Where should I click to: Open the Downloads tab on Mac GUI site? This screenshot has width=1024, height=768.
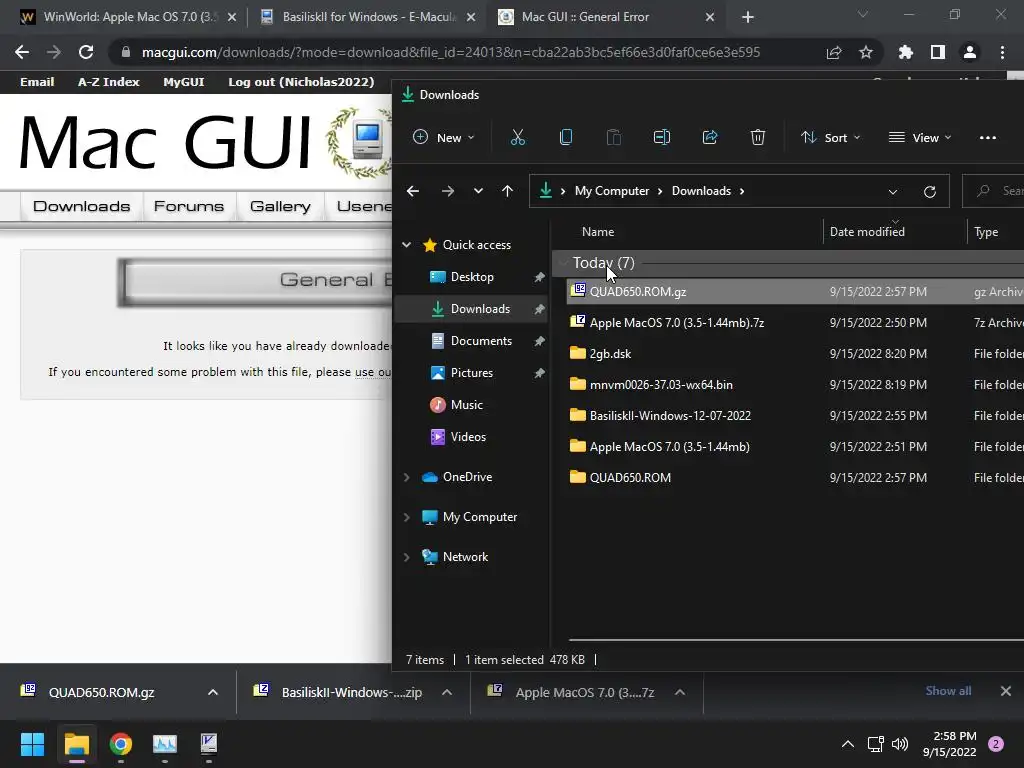82,206
